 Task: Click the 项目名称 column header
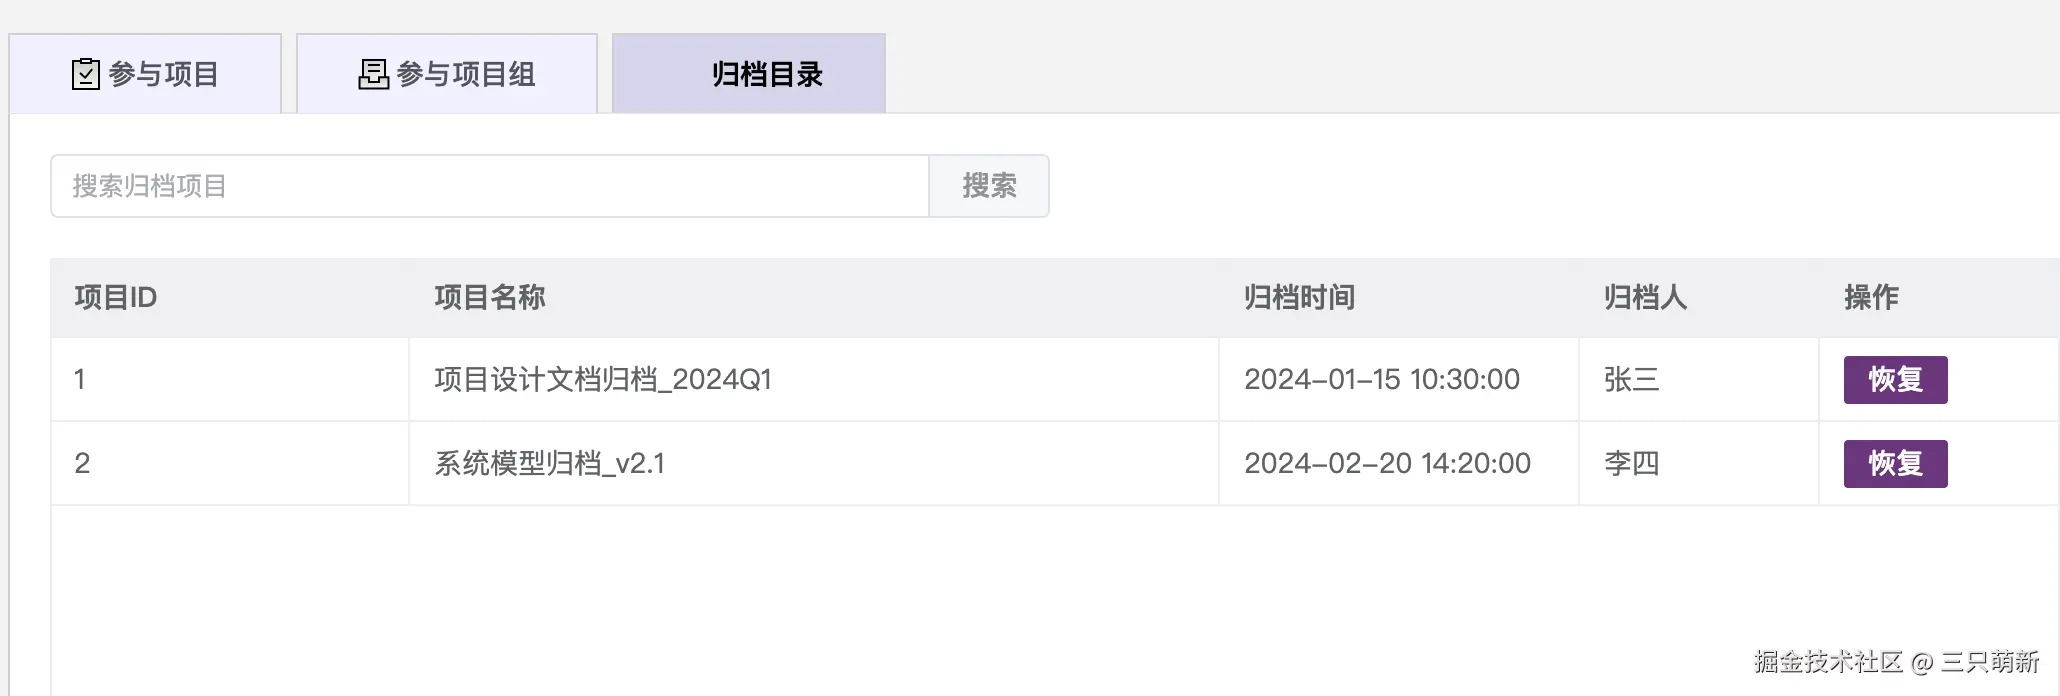coord(490,297)
